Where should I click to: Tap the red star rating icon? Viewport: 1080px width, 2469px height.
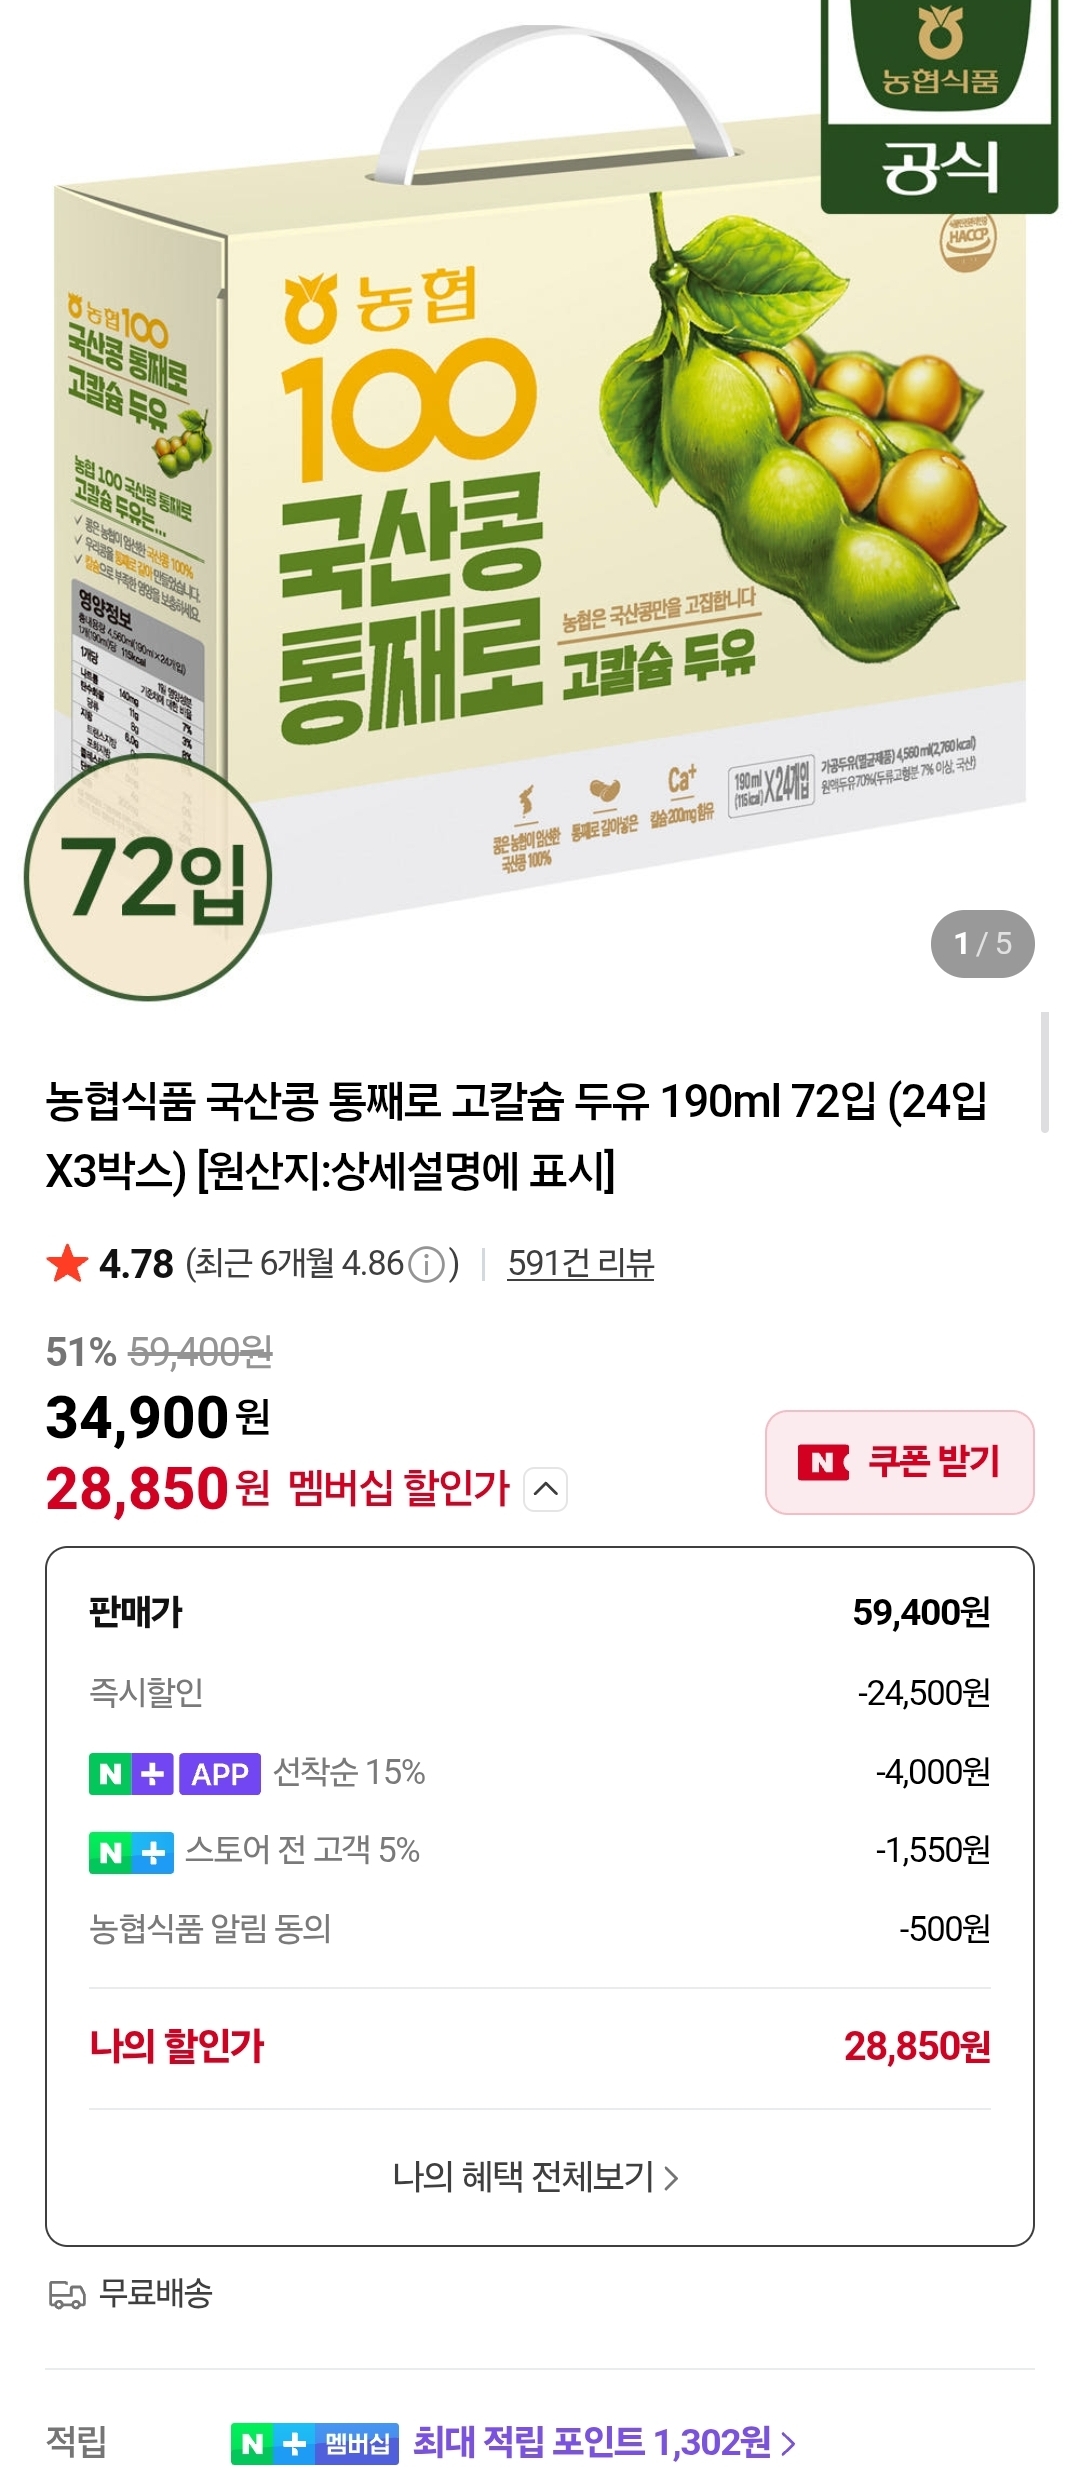point(68,1264)
